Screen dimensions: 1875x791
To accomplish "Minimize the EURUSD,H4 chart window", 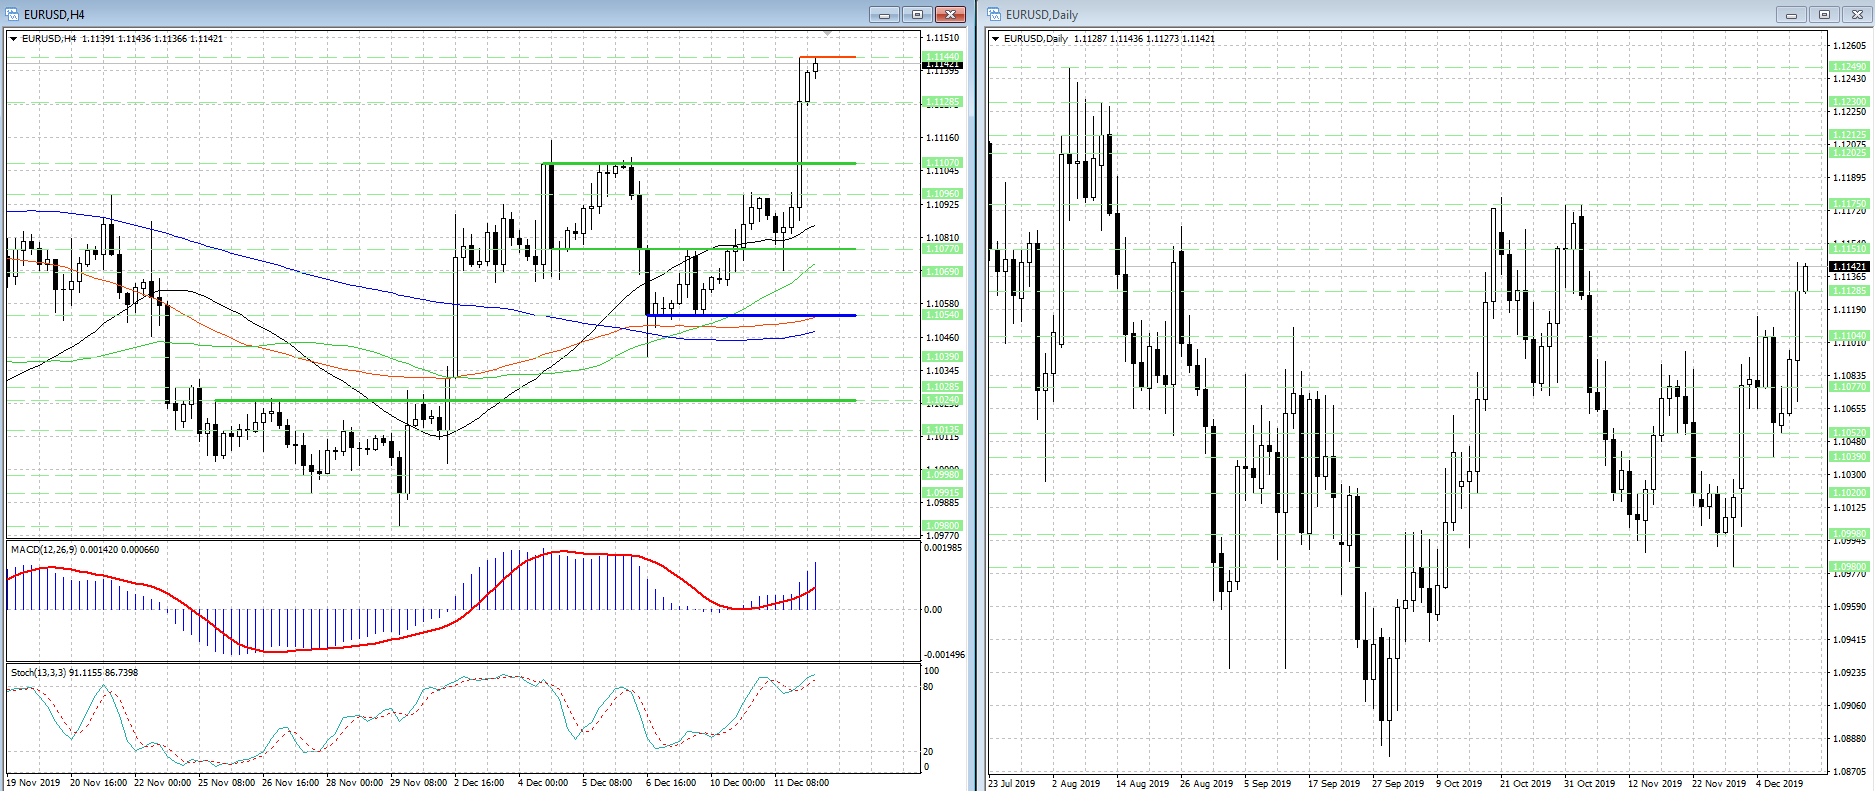I will [x=884, y=14].
